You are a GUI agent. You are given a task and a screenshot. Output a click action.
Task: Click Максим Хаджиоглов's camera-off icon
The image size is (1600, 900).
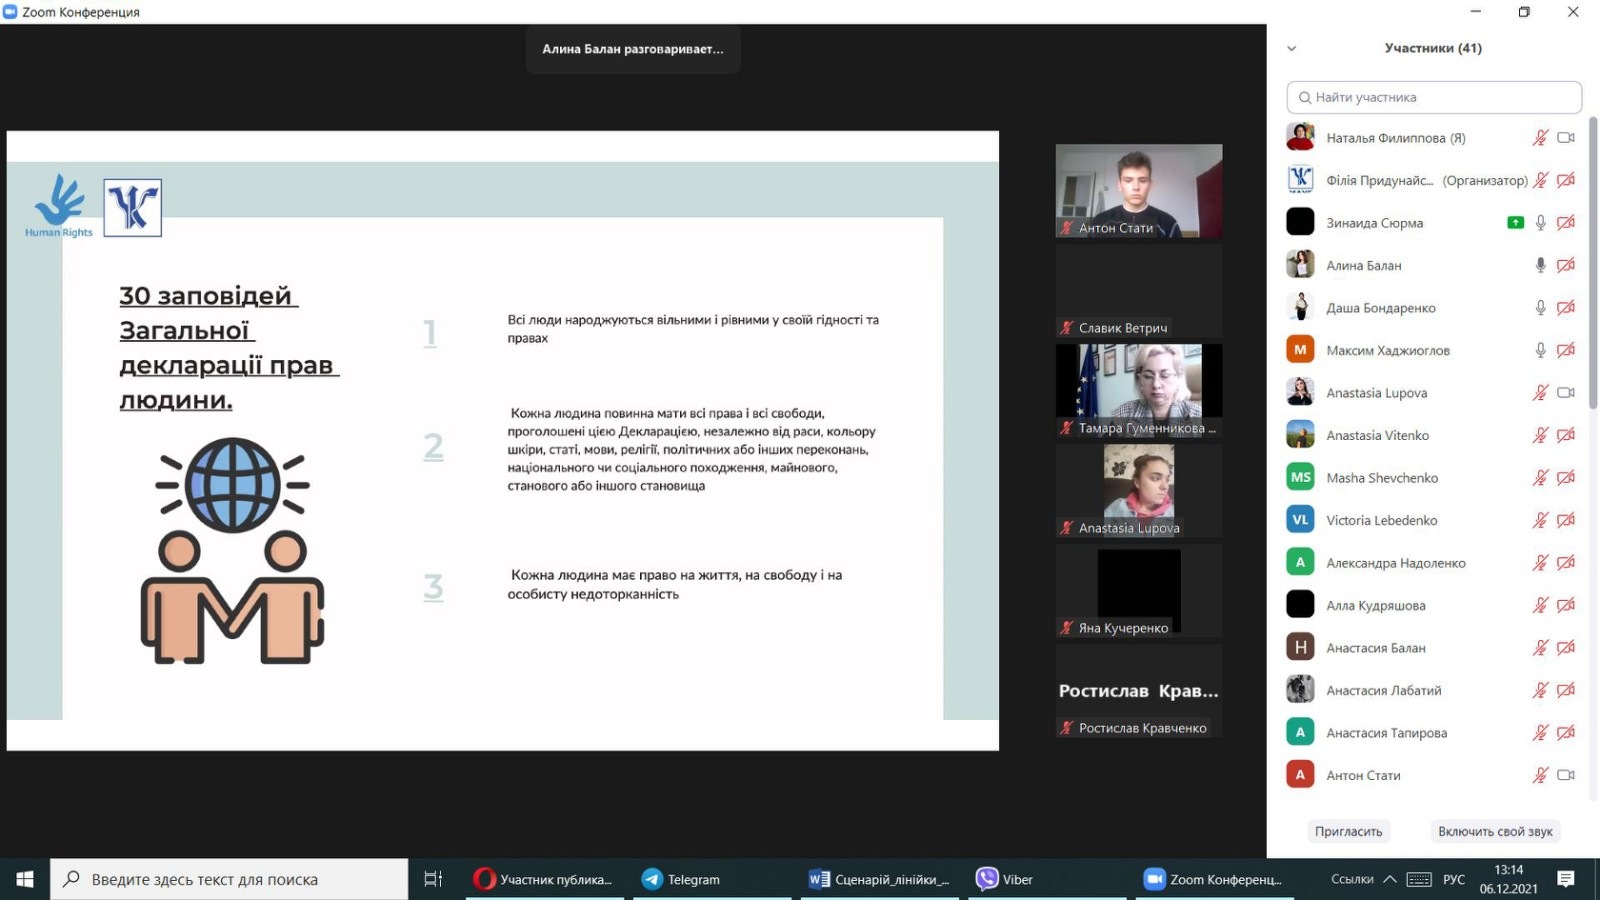click(x=1566, y=350)
